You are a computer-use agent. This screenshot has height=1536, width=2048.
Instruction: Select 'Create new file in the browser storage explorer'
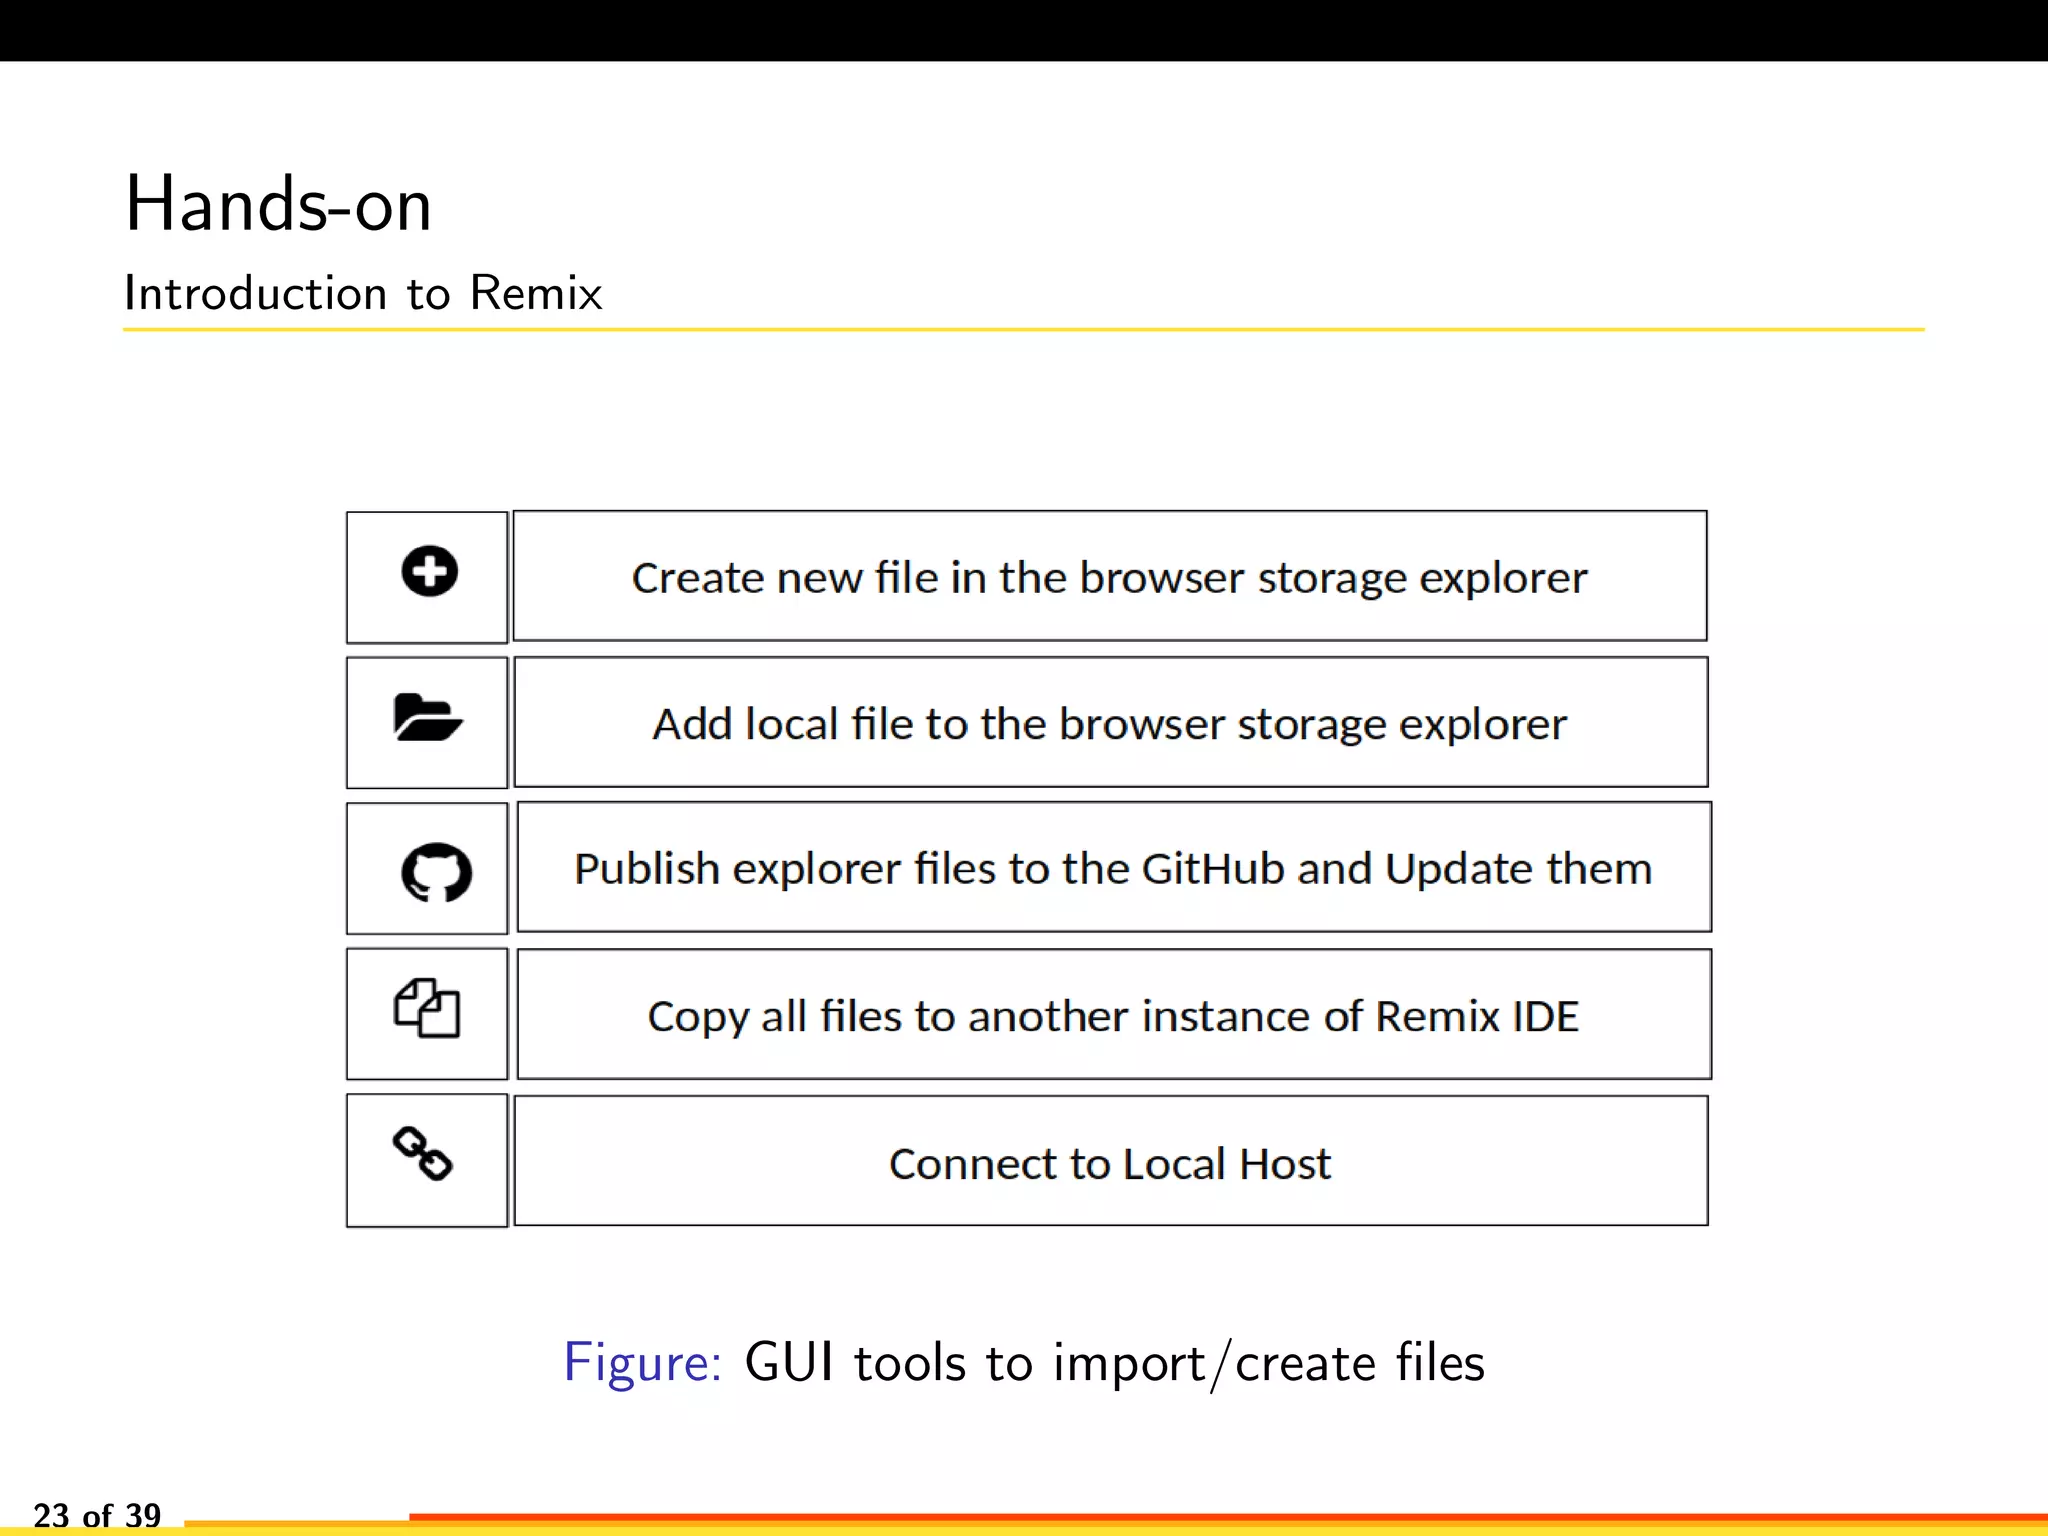coord(1109,578)
